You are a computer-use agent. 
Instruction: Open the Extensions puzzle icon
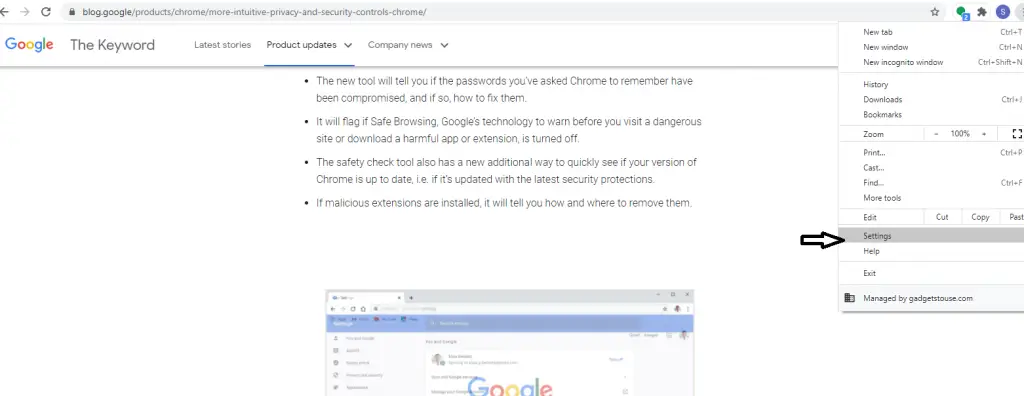point(982,12)
